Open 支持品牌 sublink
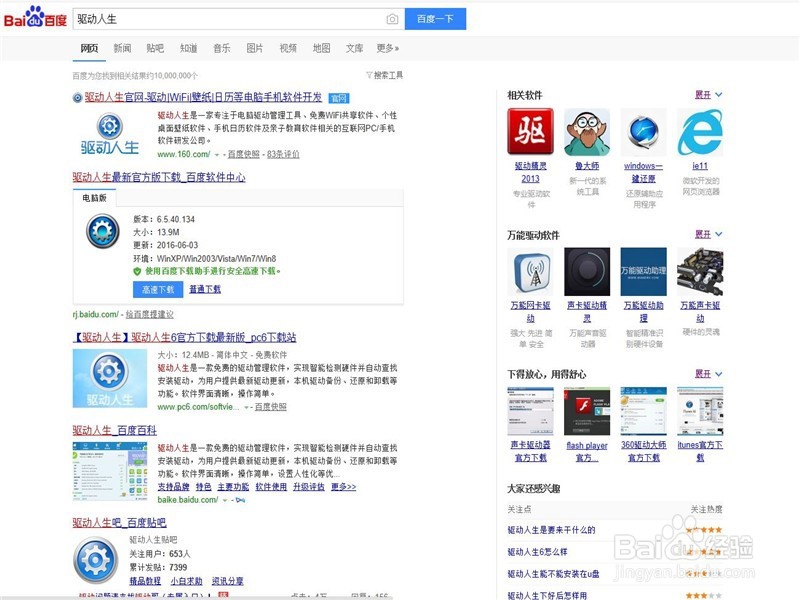The image size is (800, 600). (173, 487)
